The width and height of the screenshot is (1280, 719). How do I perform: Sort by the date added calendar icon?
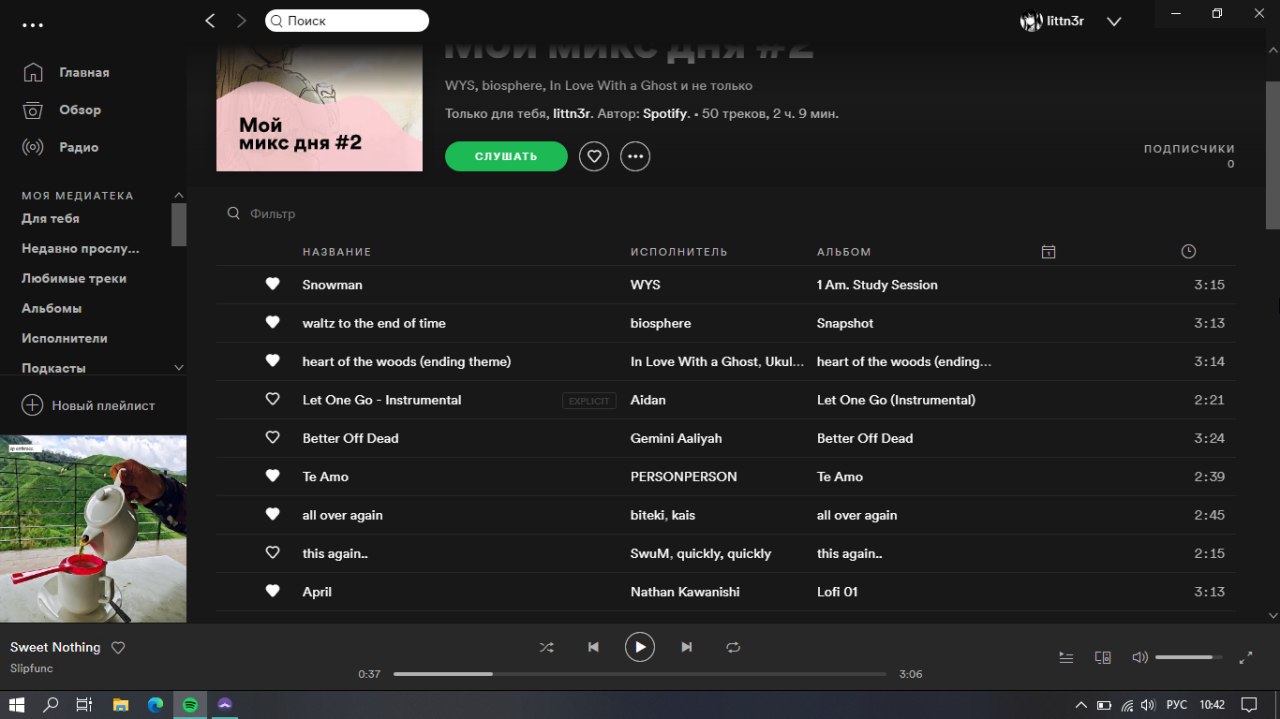click(1048, 252)
